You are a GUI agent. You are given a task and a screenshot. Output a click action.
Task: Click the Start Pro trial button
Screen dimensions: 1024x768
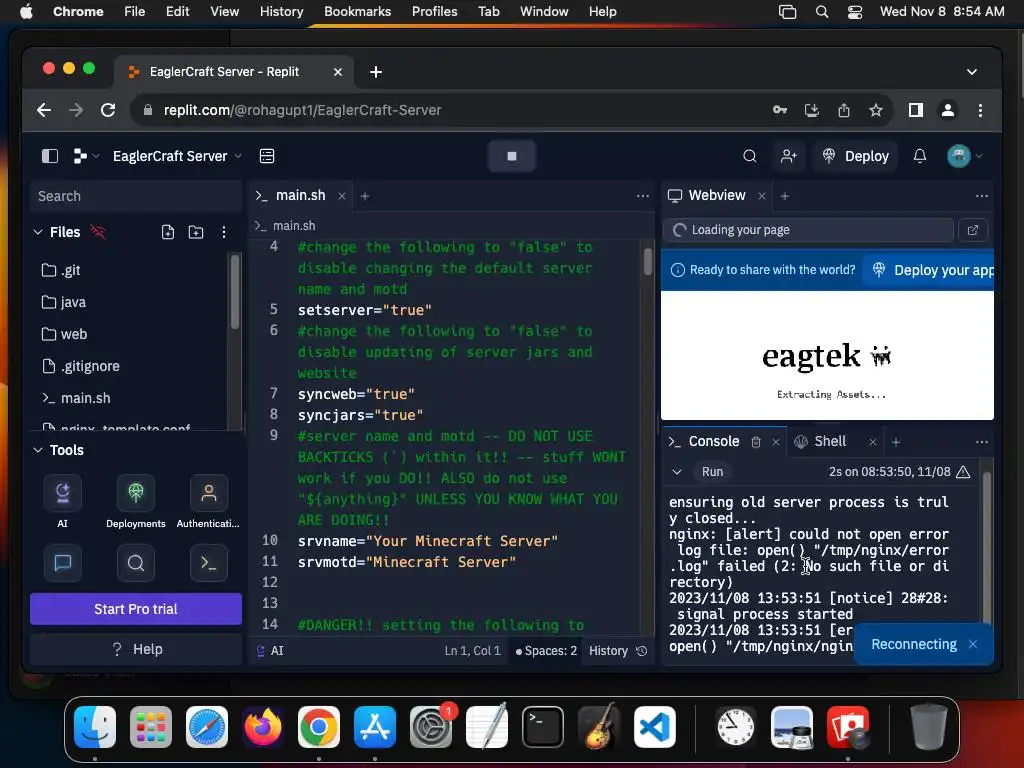[x=136, y=609]
